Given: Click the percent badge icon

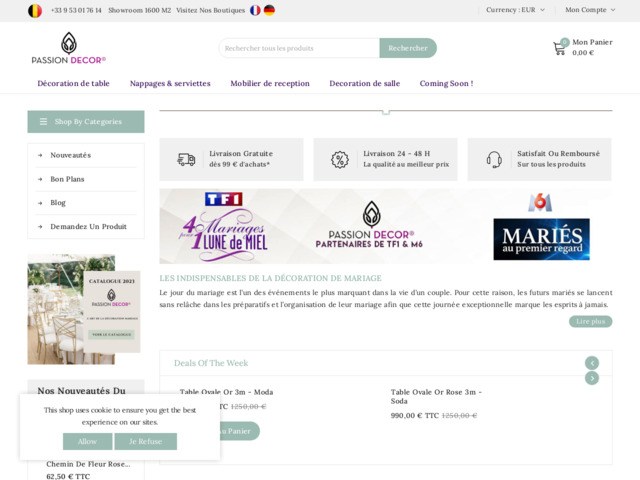Looking at the screenshot, I should point(340,159).
